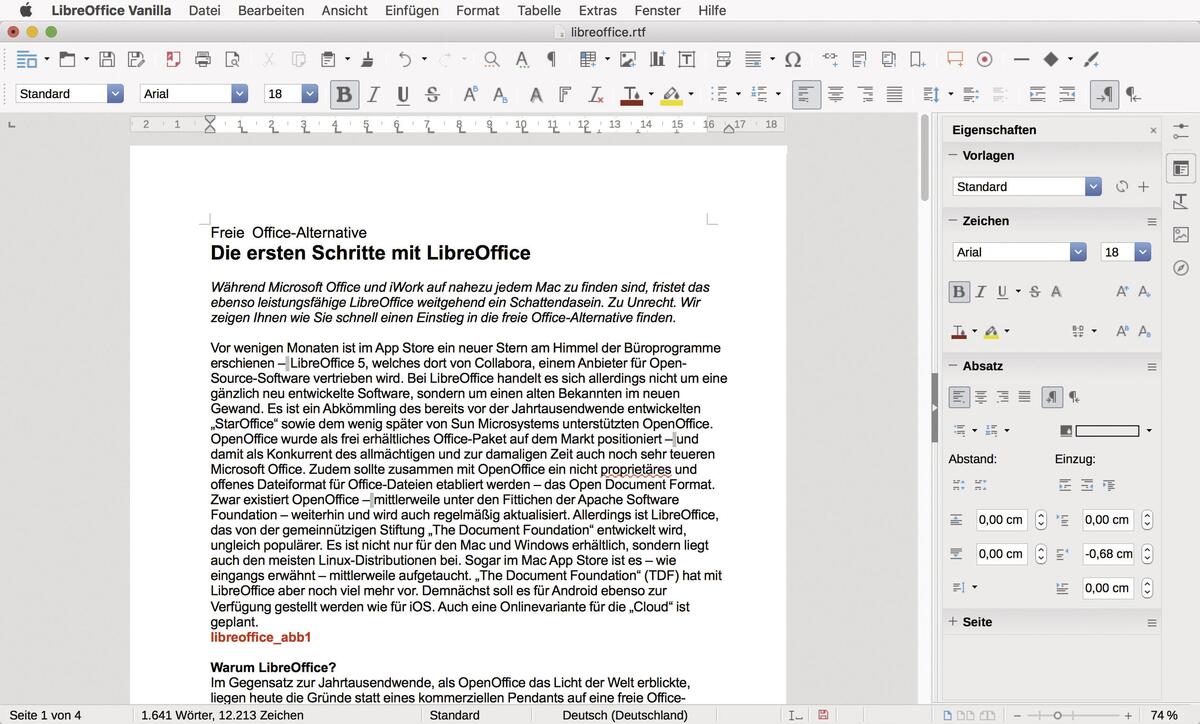Update the selected style via refresh button
The height and width of the screenshot is (724, 1200).
tap(1122, 186)
